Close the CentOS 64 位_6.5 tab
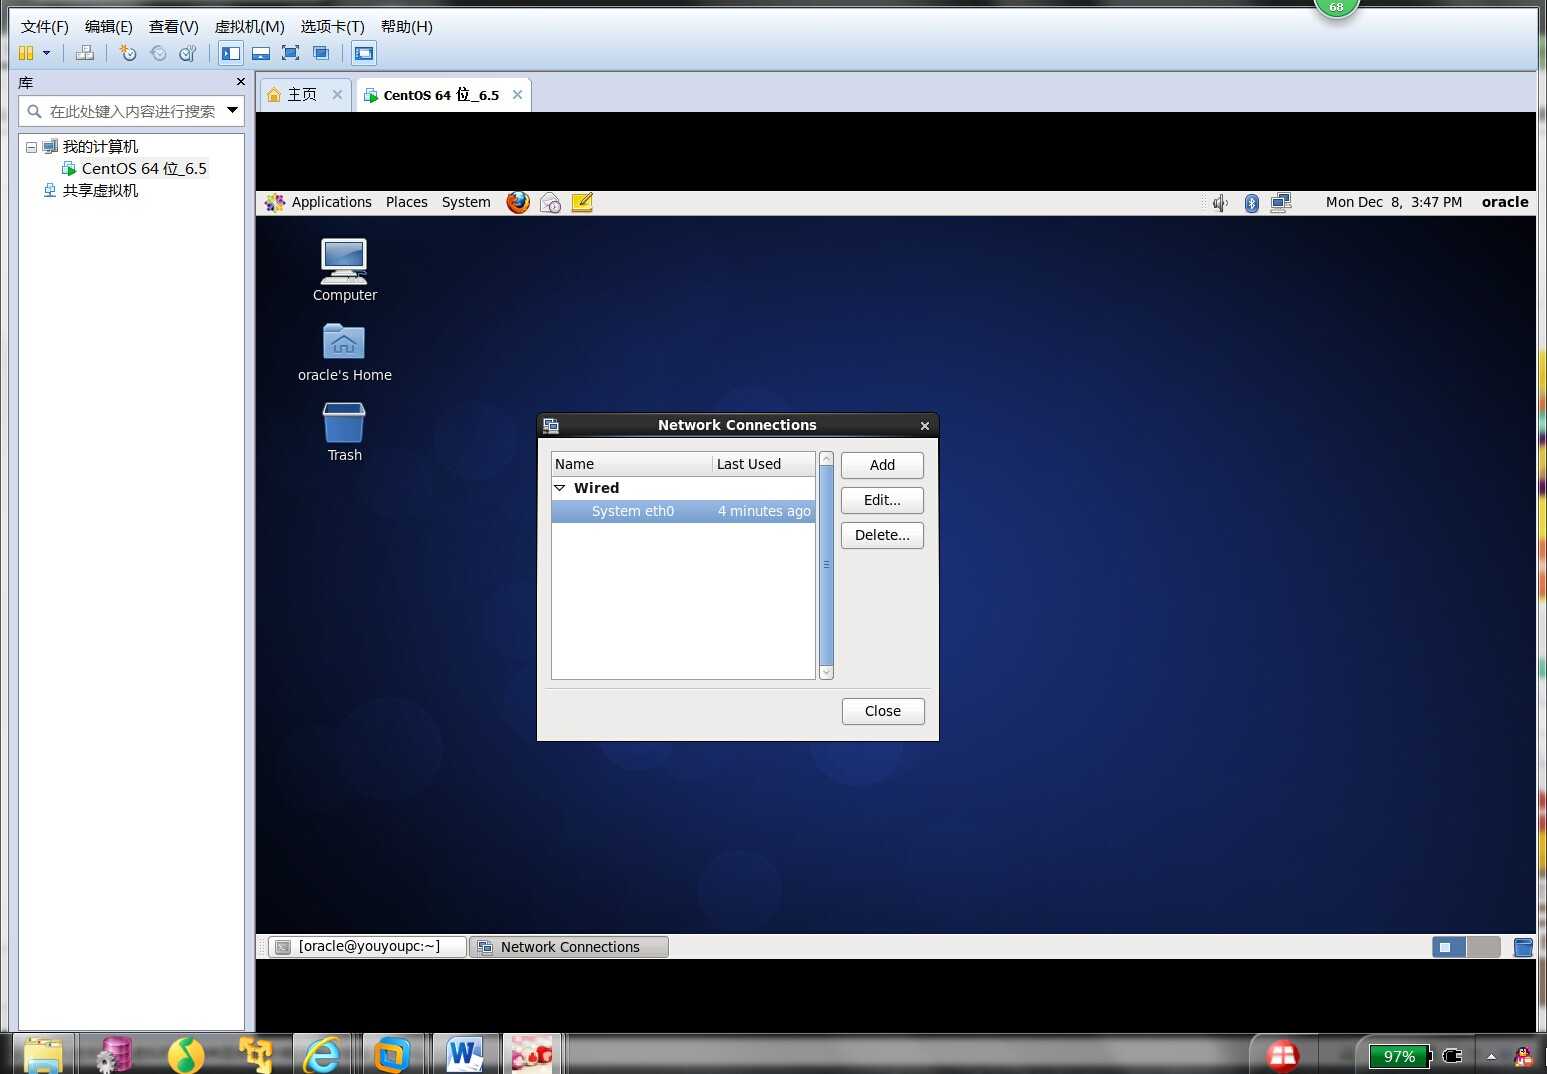The height and width of the screenshot is (1074, 1547). click(517, 94)
